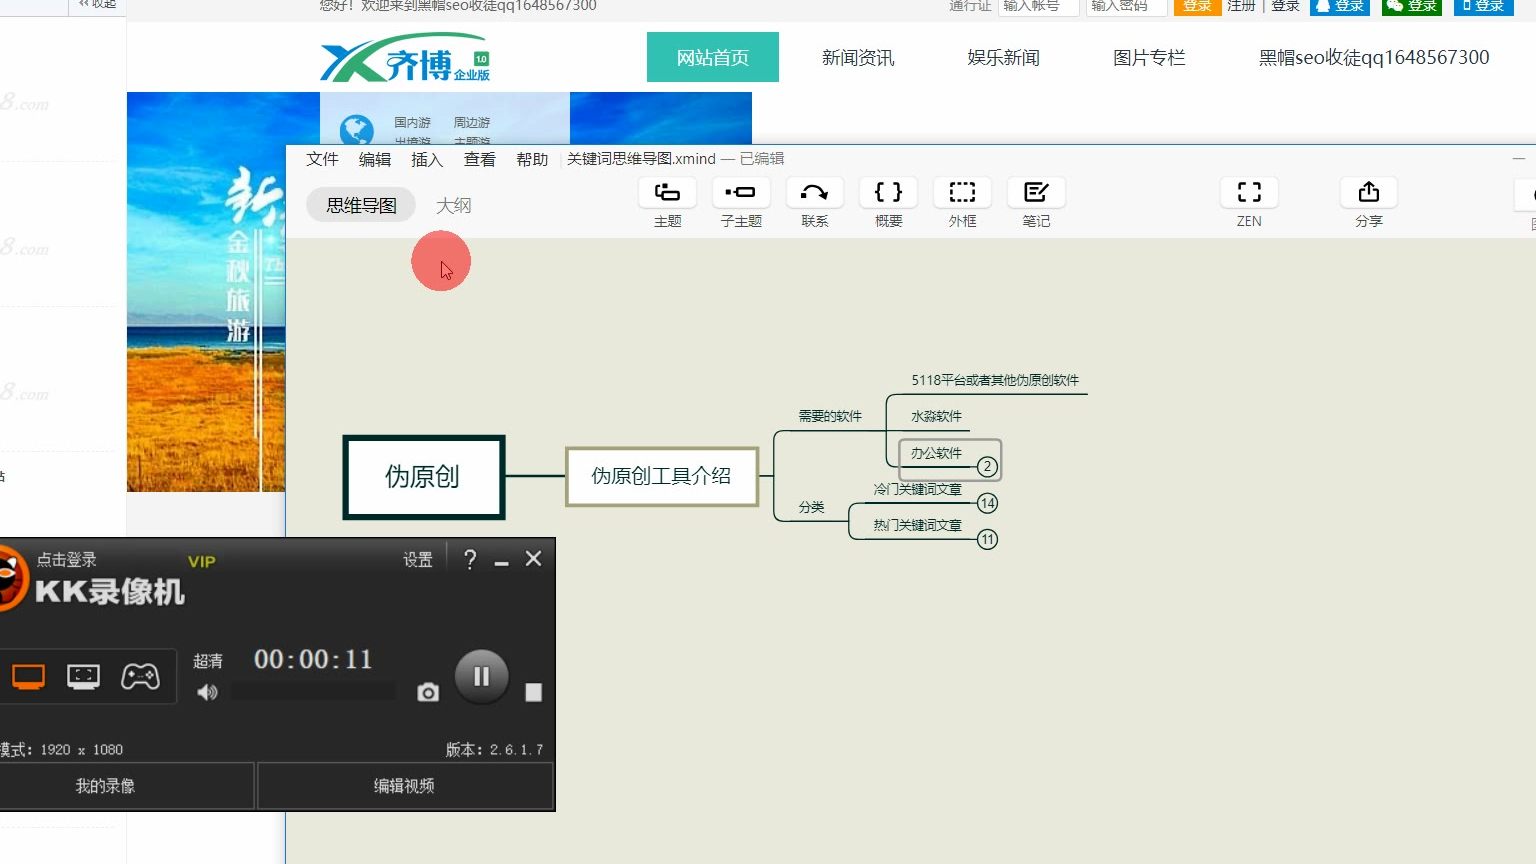Open the 查看 menu in XMind
Image resolution: width=1536 pixels, height=864 pixels.
(x=480, y=159)
